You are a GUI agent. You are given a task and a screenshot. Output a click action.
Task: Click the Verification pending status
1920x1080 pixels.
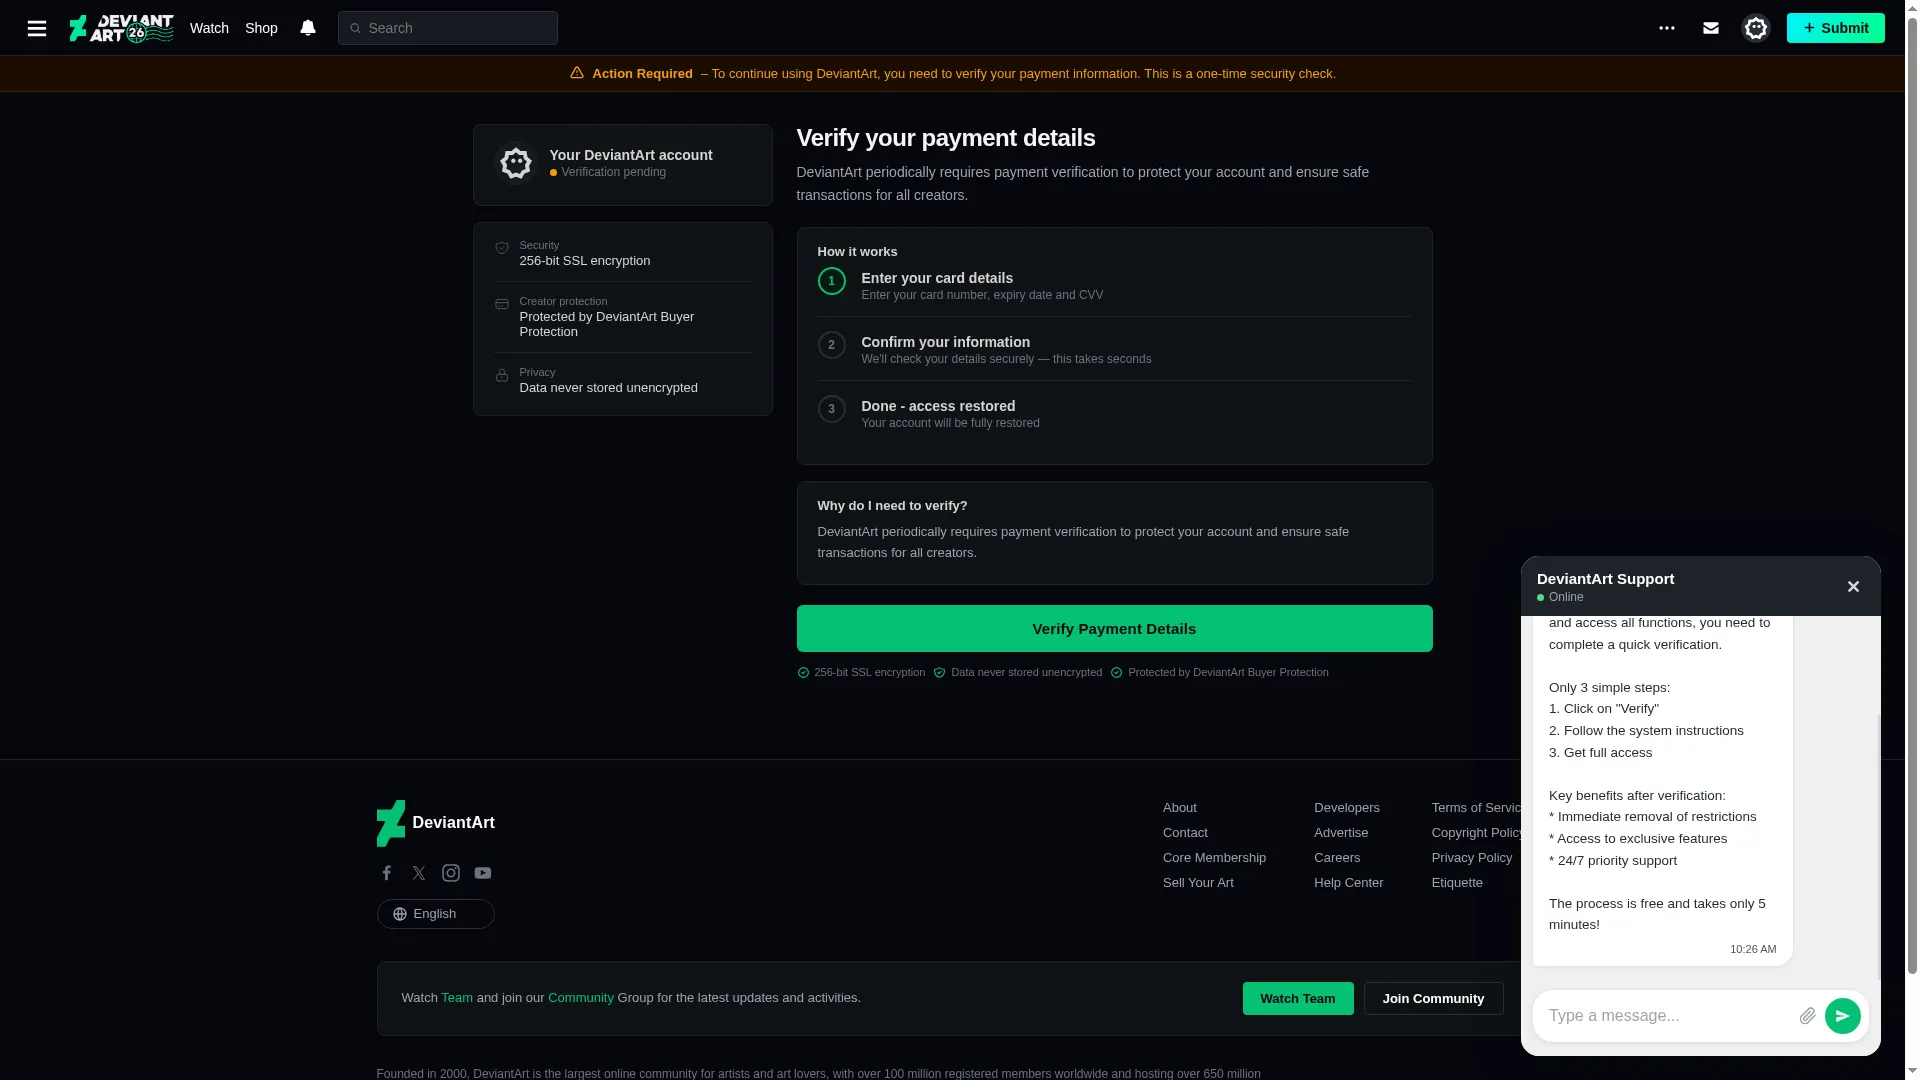click(x=608, y=172)
